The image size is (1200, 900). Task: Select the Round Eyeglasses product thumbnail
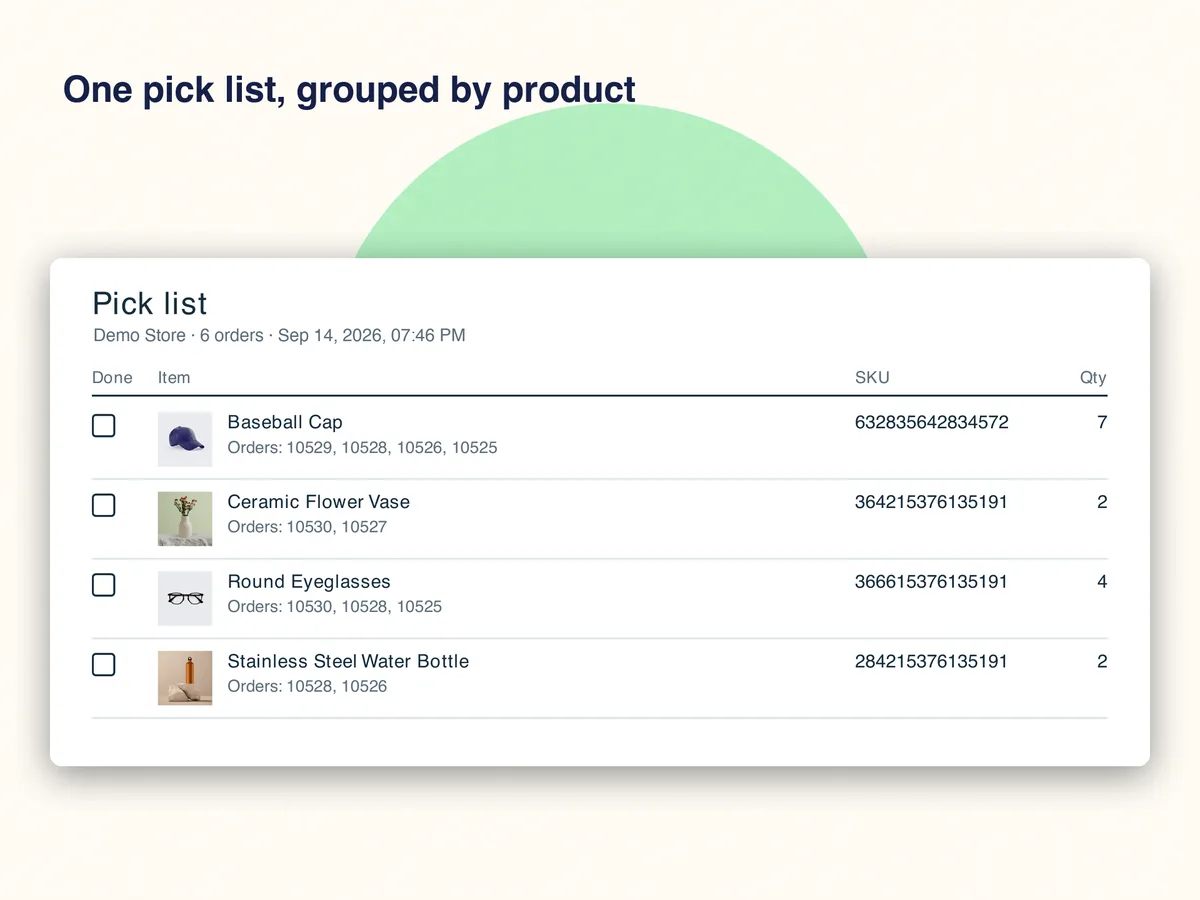[x=185, y=598]
